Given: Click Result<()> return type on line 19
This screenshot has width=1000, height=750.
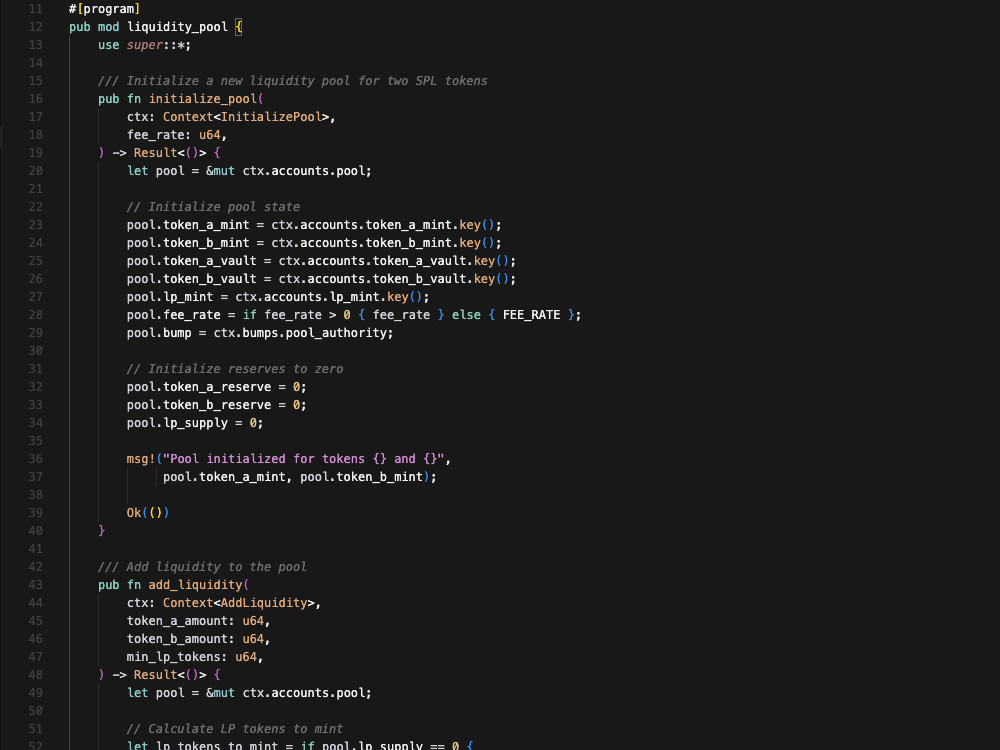Looking at the screenshot, I should click(170, 153).
